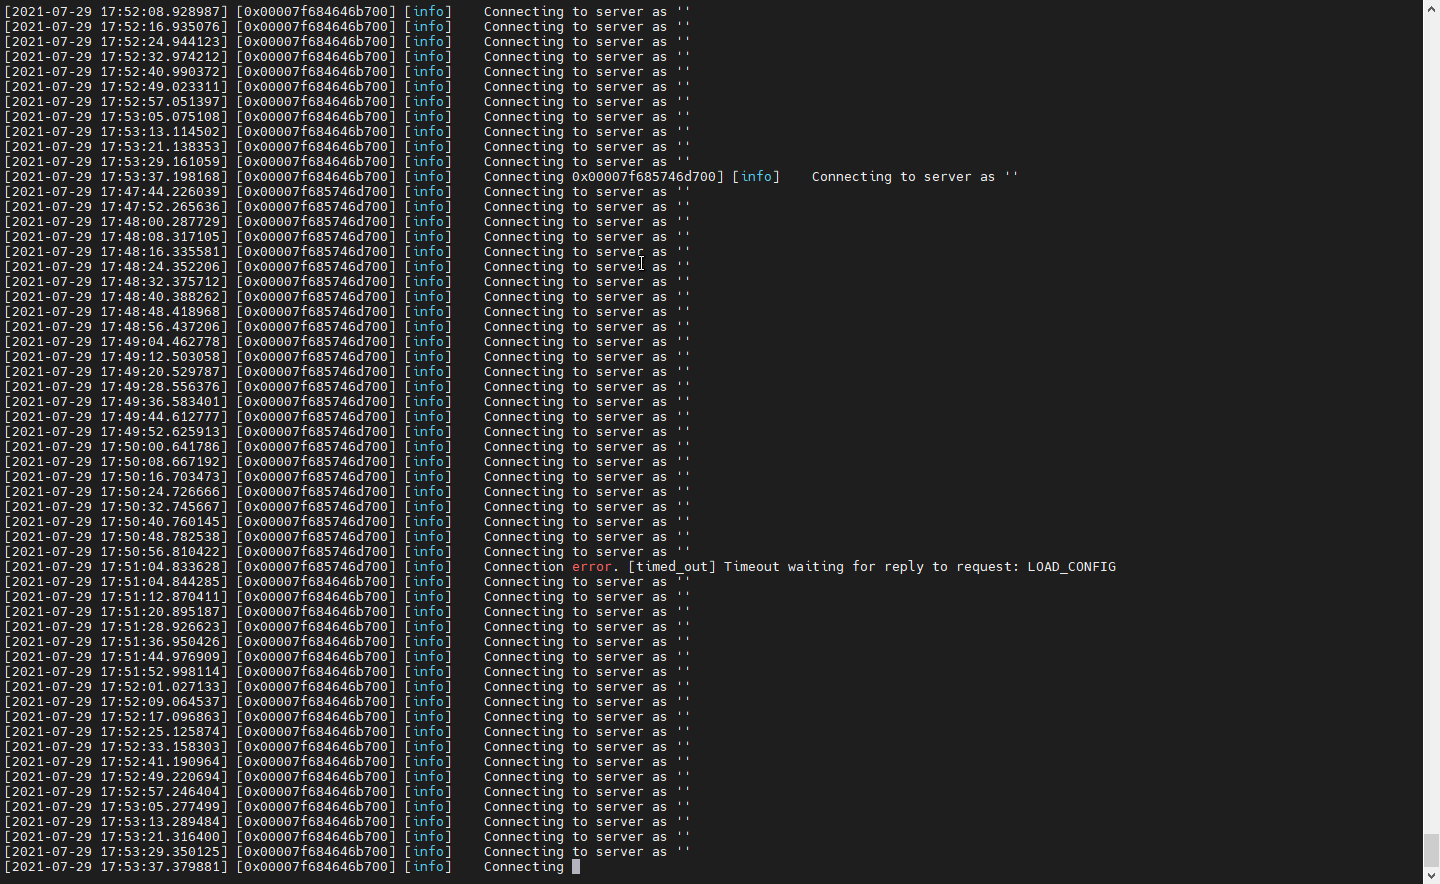This screenshot has width=1440, height=884.
Task: Click the last 'Connecting' word at the bottom
Action: [x=524, y=867]
